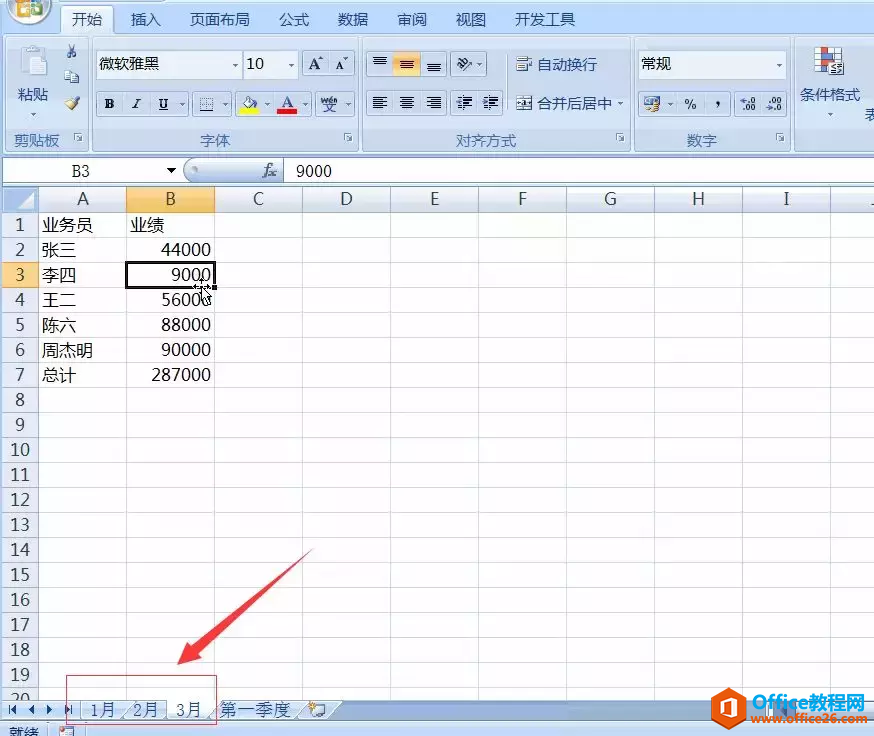This screenshot has width=874, height=736.
Task: Decrease indent
Action: [x=464, y=103]
